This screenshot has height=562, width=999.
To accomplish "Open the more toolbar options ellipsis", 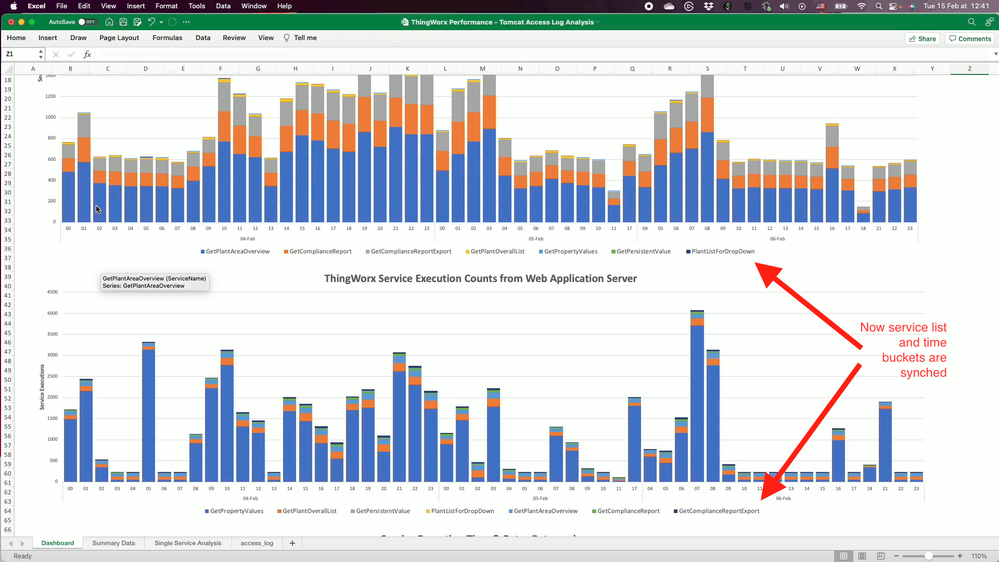I will pyautogui.click(x=186, y=22).
